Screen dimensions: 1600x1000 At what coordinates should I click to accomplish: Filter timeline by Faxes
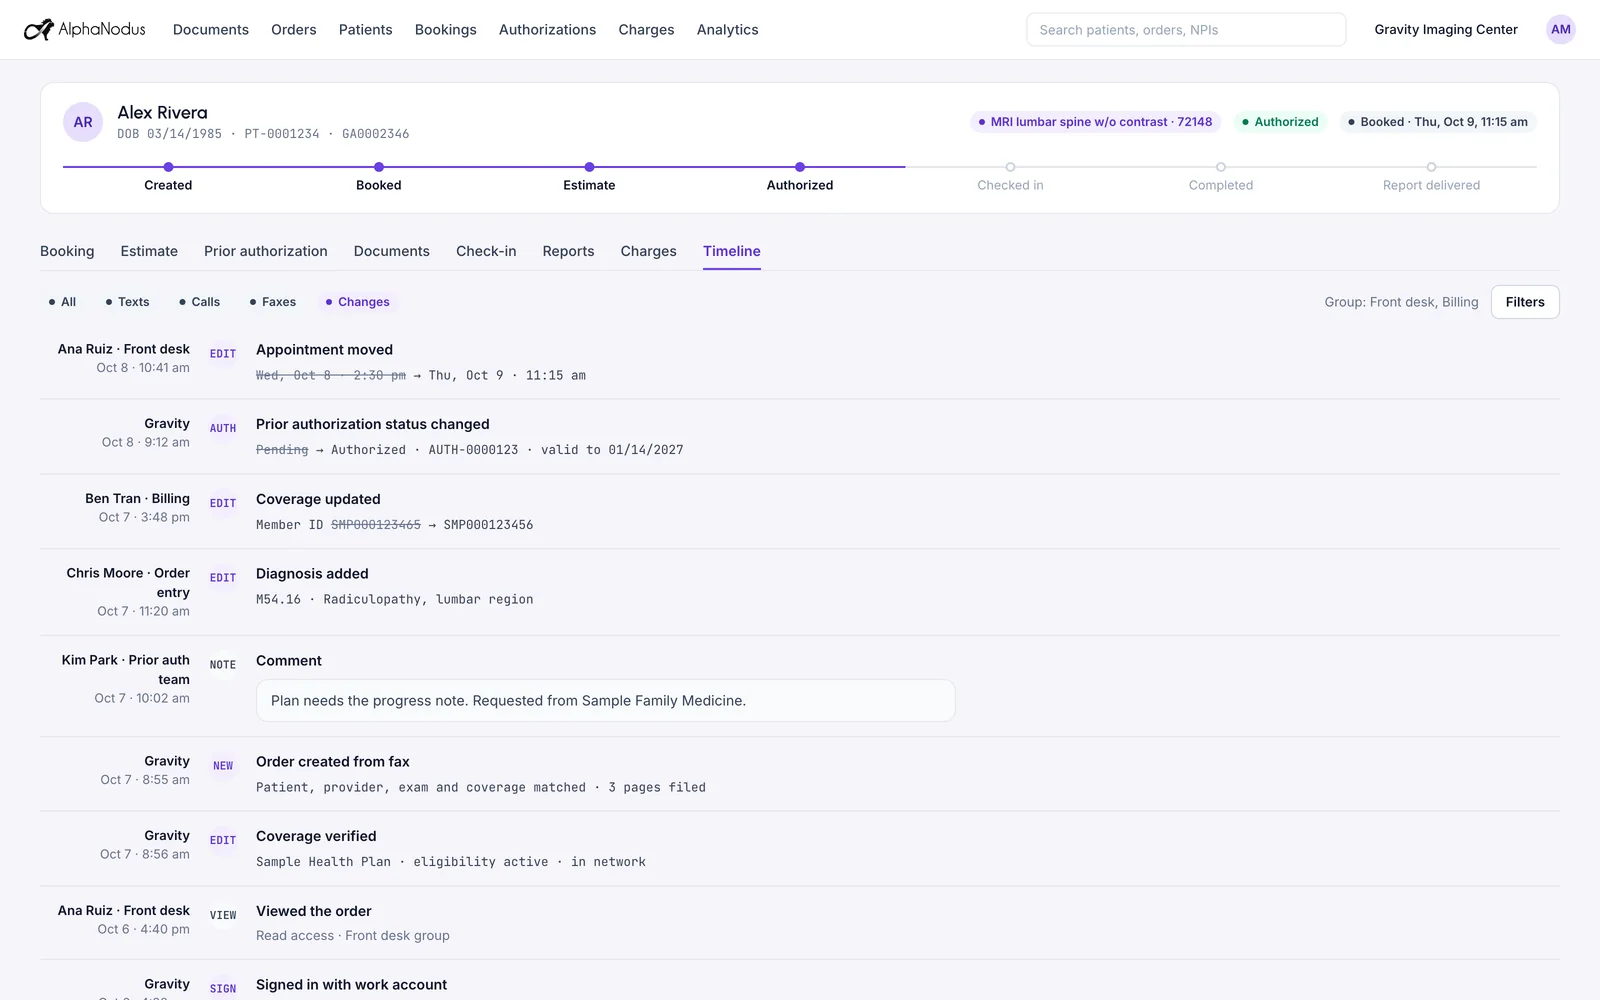click(x=272, y=302)
